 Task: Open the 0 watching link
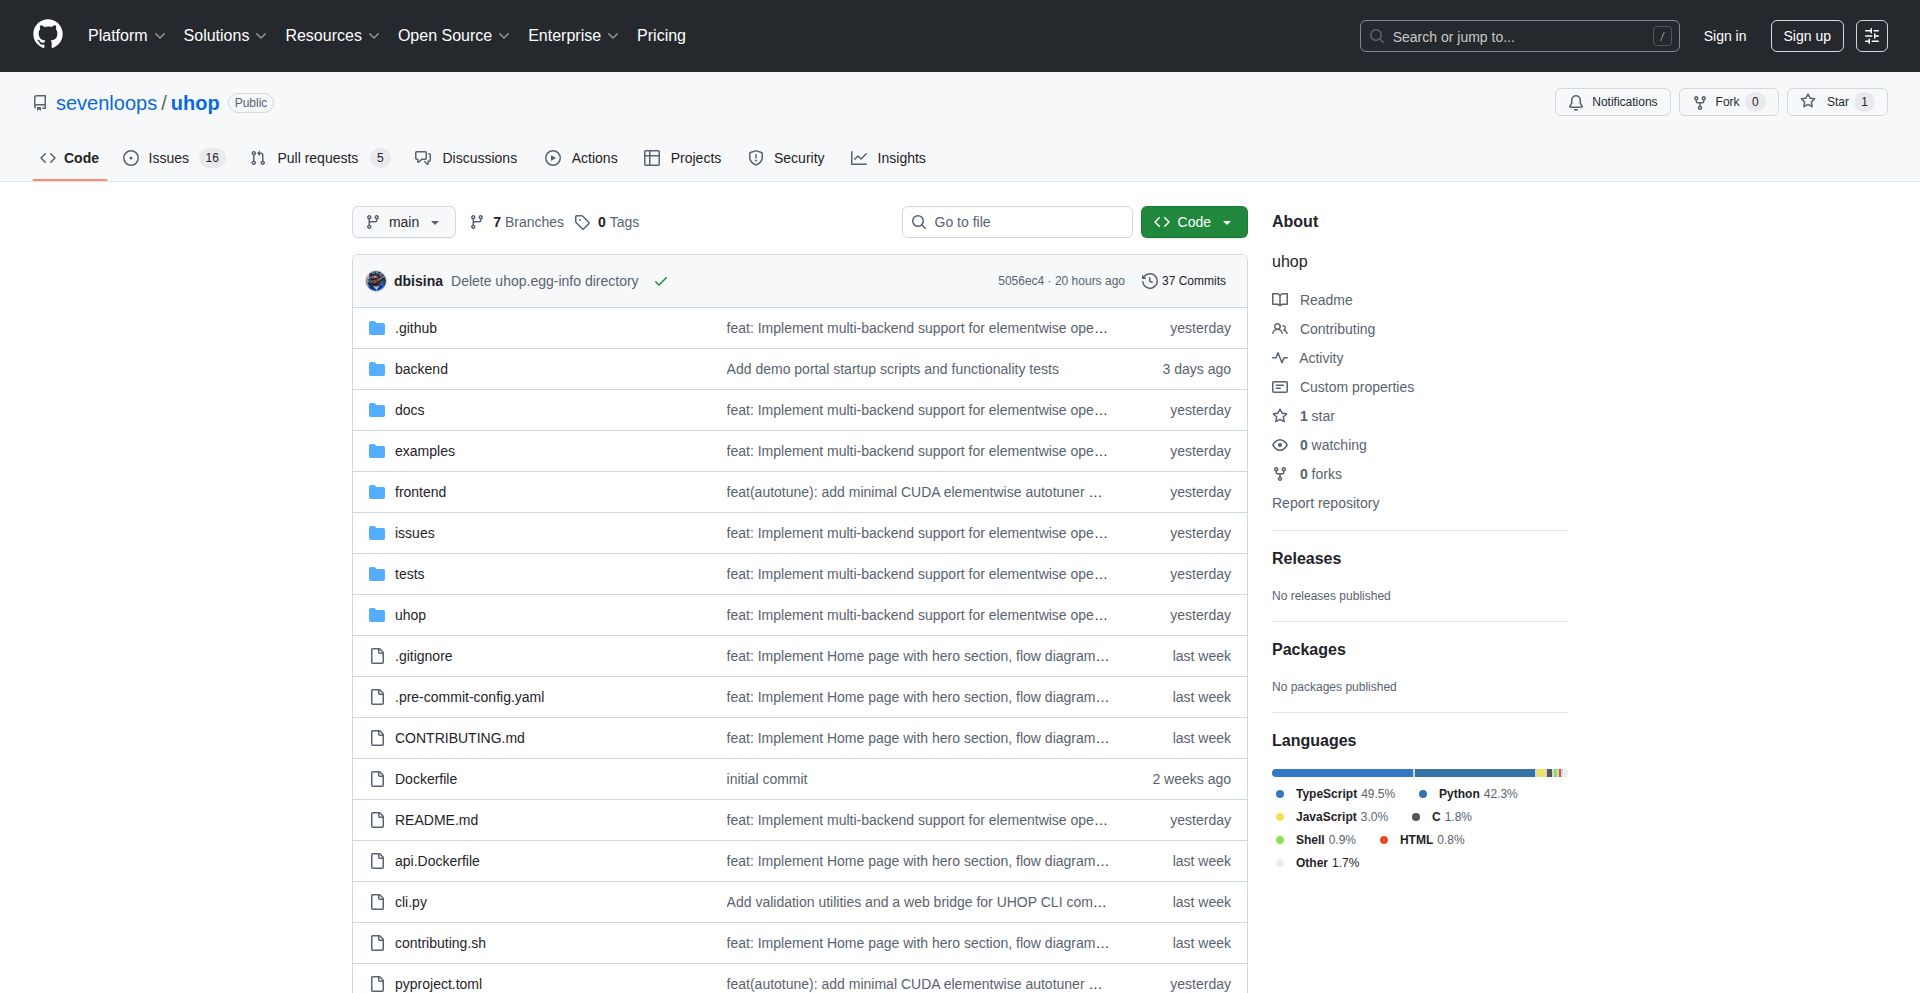1332,445
